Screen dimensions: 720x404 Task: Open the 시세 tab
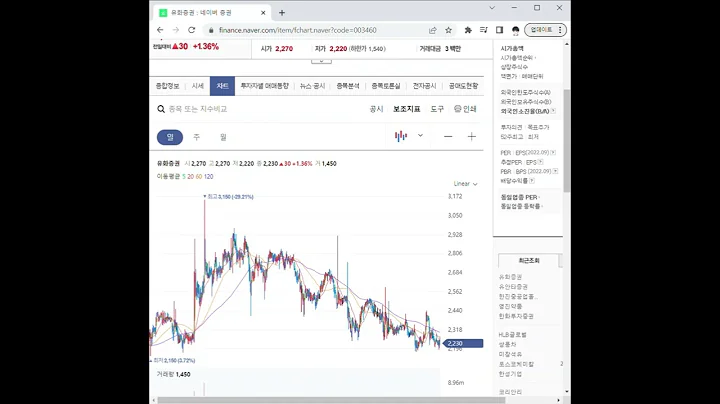pos(197,86)
